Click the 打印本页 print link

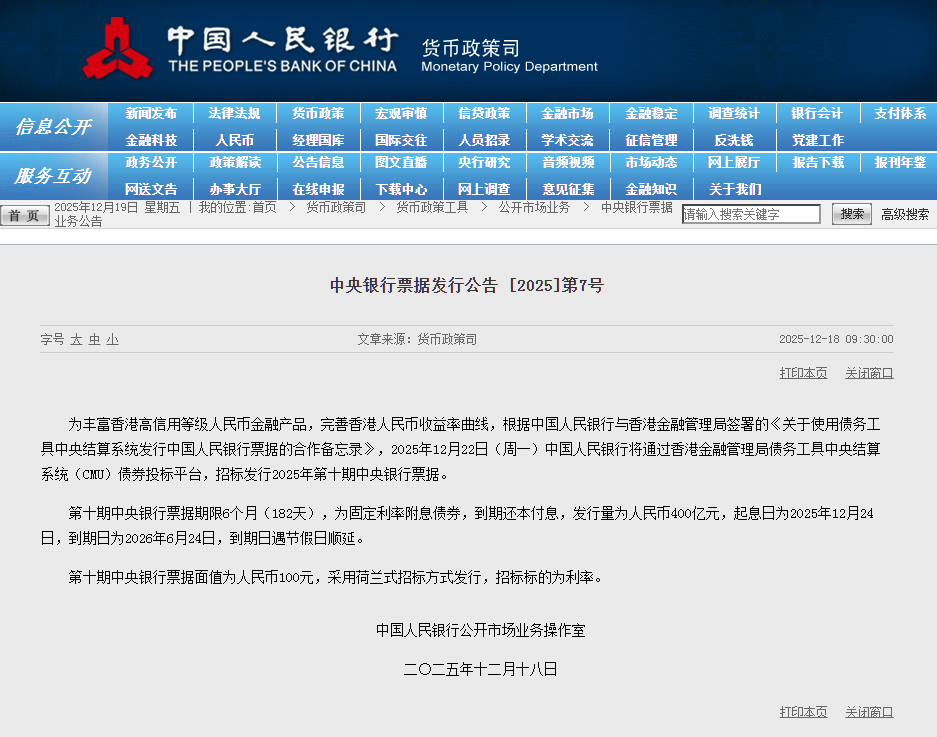tap(802, 371)
